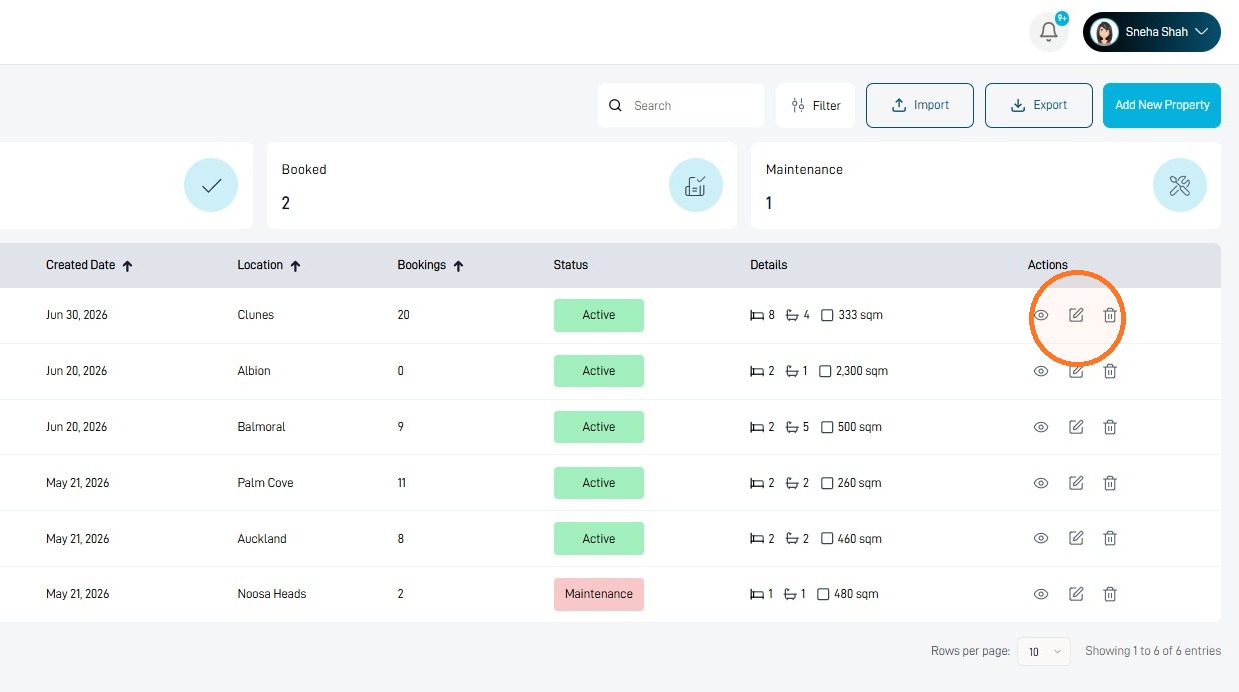View the Noosa Heads property details
The height and width of the screenshot is (692, 1239).
[x=1041, y=594]
